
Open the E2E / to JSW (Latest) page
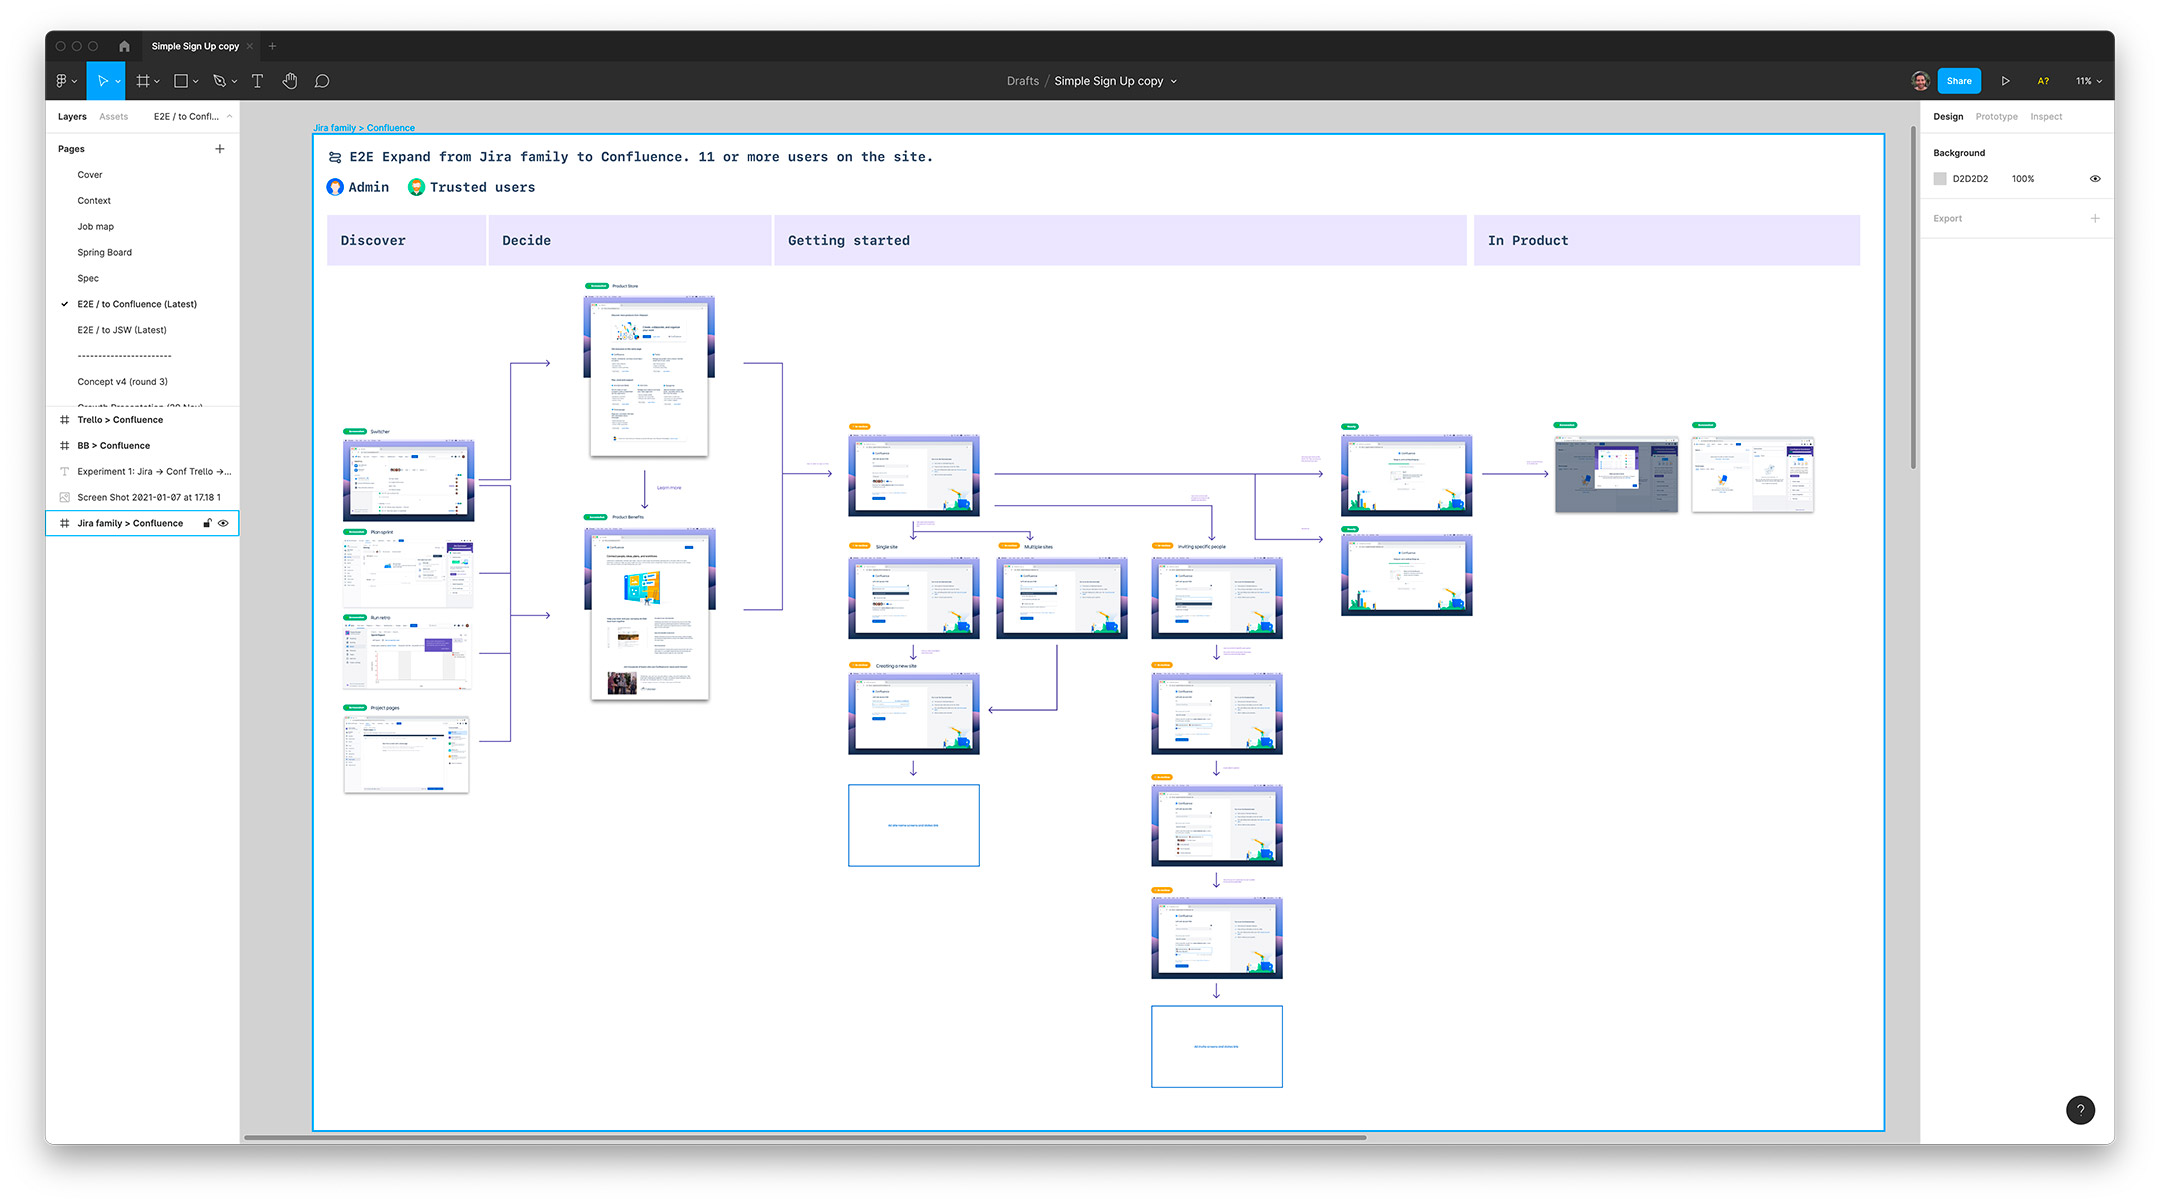coord(122,330)
